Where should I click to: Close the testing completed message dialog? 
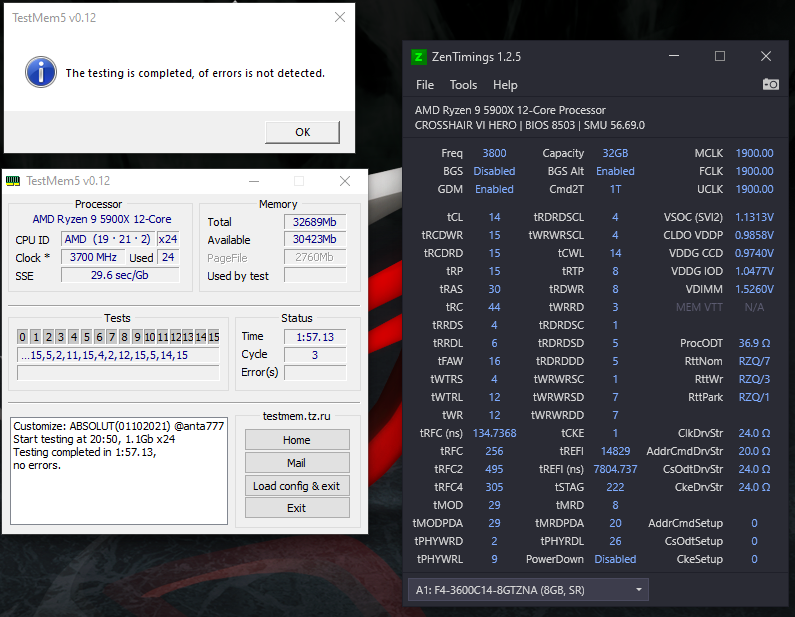coord(340,17)
